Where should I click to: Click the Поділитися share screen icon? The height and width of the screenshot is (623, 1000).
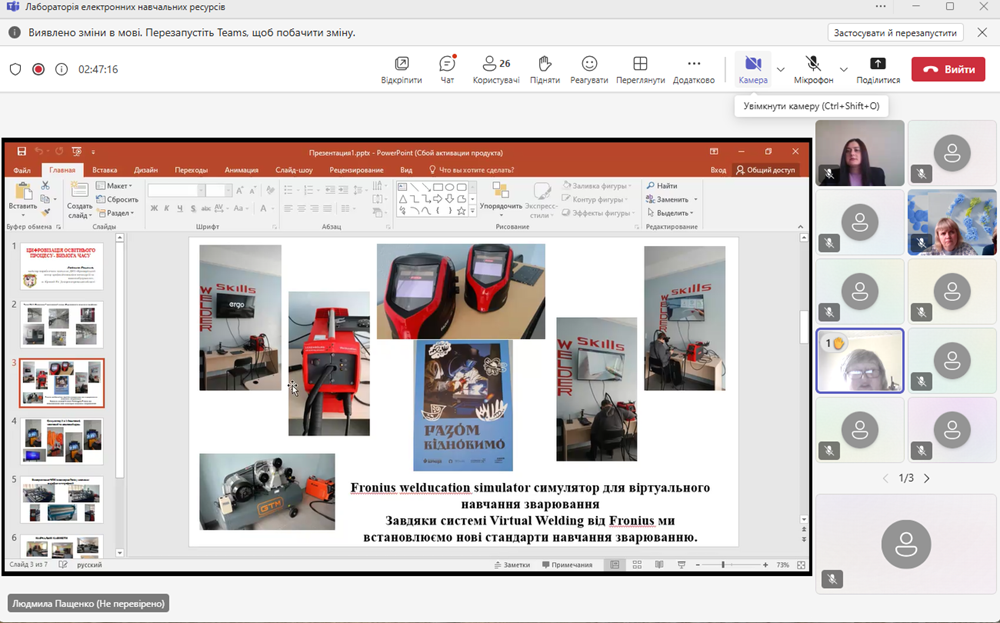[878, 65]
